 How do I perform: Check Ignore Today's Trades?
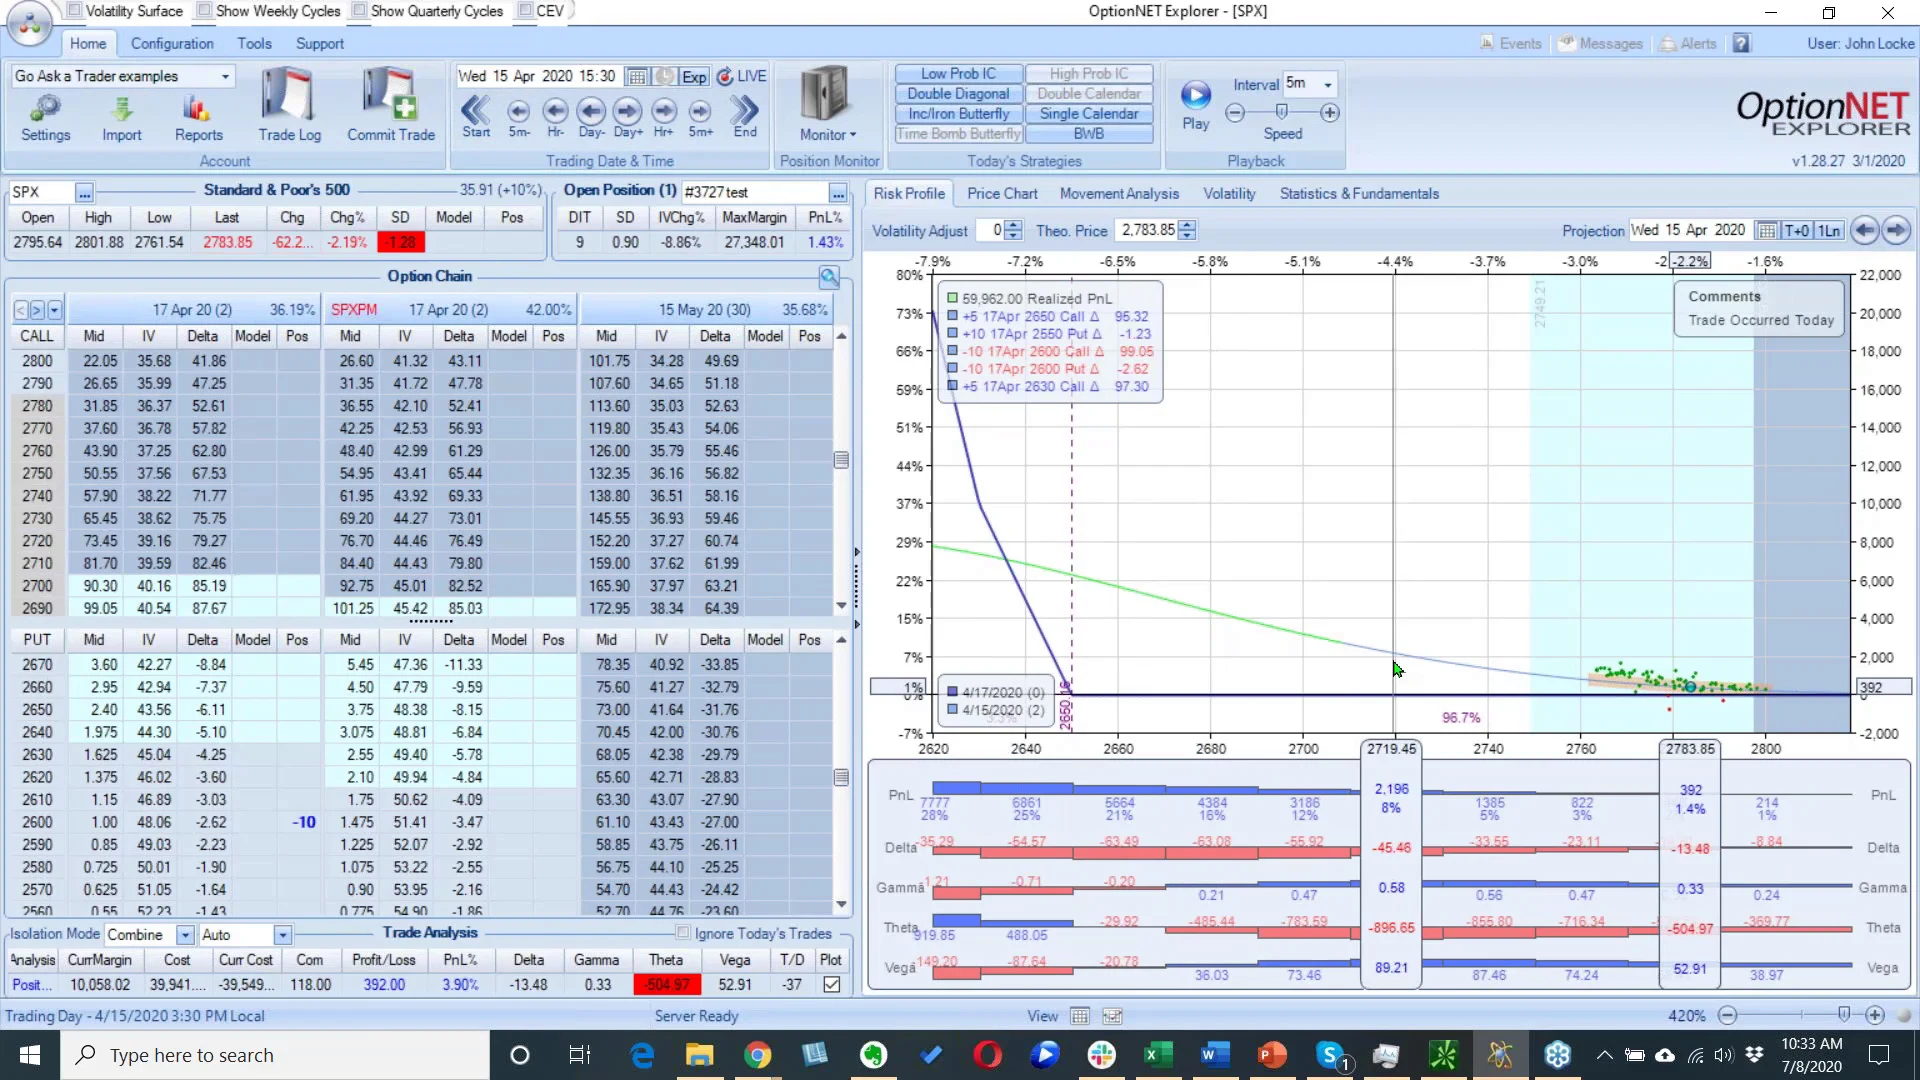pyautogui.click(x=683, y=933)
